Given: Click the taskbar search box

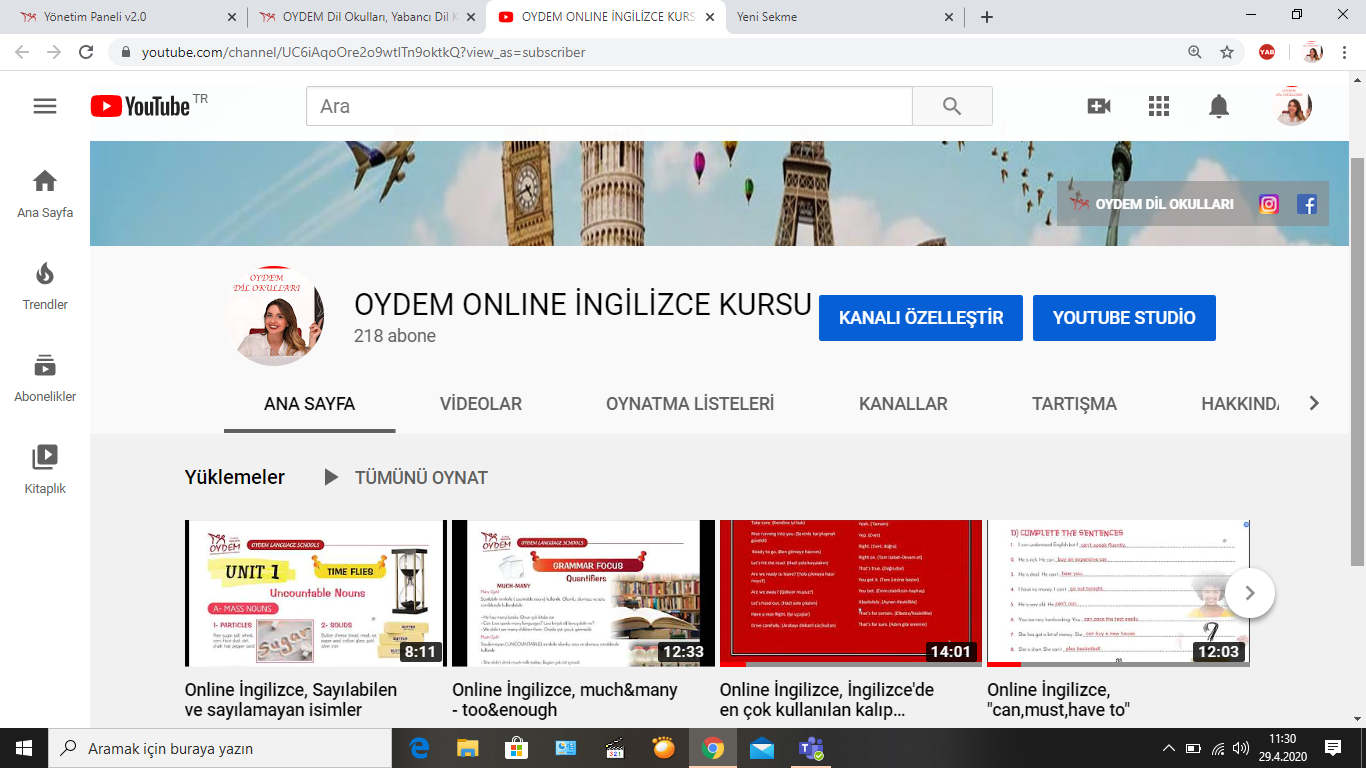Looking at the screenshot, I should (x=220, y=748).
